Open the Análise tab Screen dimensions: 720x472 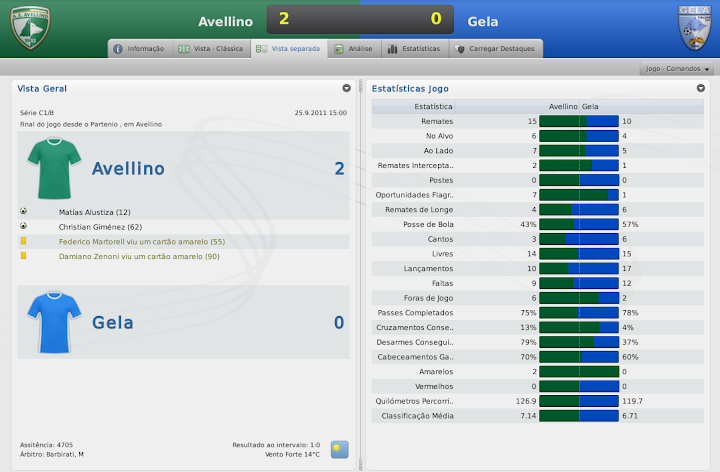point(354,48)
